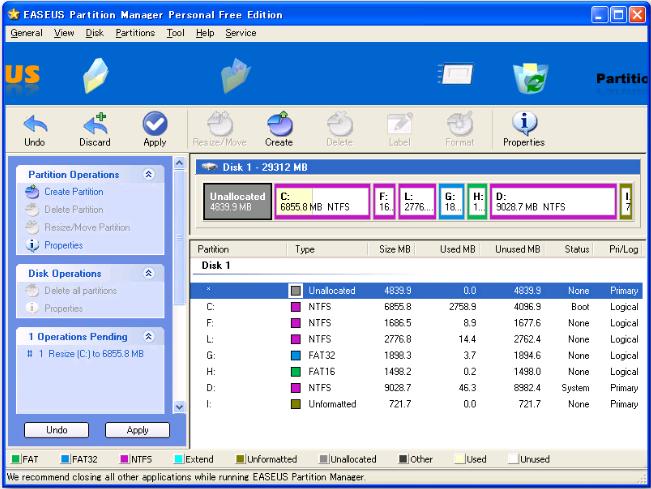Click the Properties link in Partition Operations
The image size is (651, 489).
(x=64, y=245)
